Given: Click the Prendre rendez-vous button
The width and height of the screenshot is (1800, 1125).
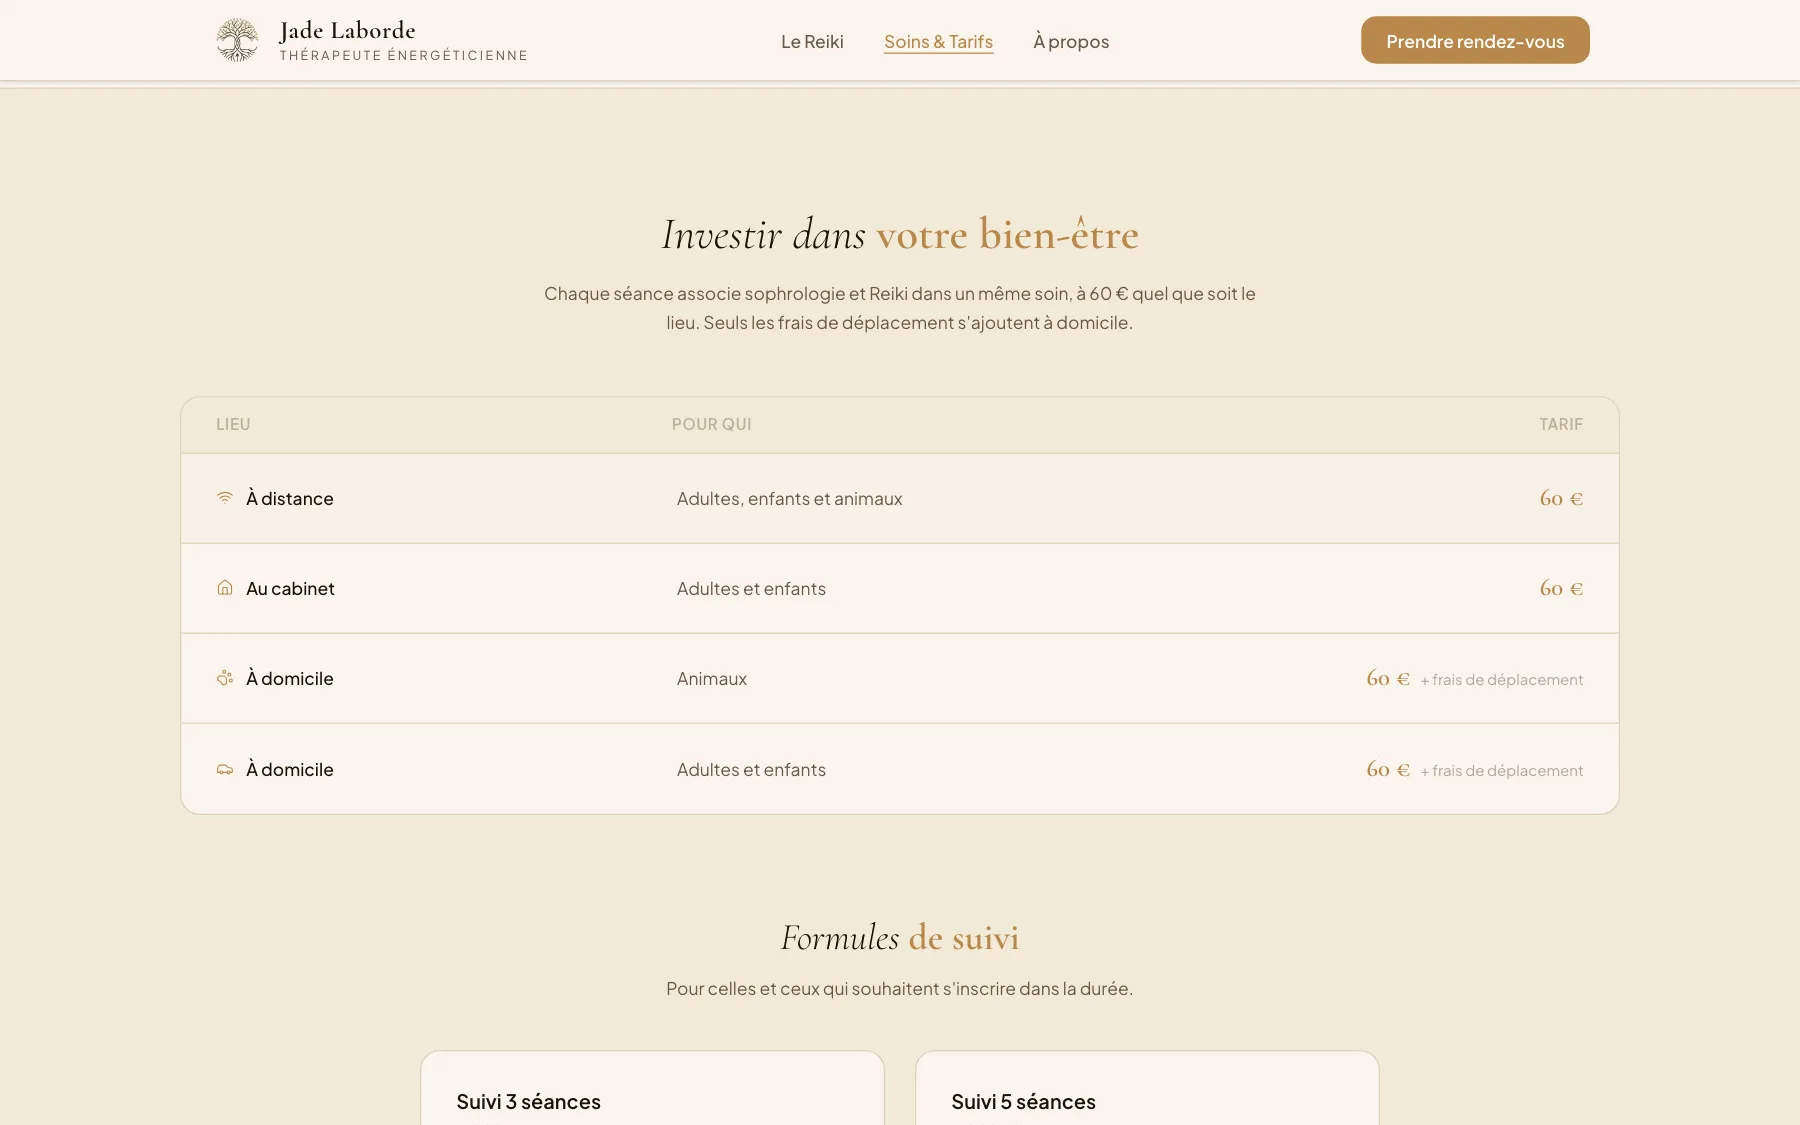Looking at the screenshot, I should [x=1475, y=40].
